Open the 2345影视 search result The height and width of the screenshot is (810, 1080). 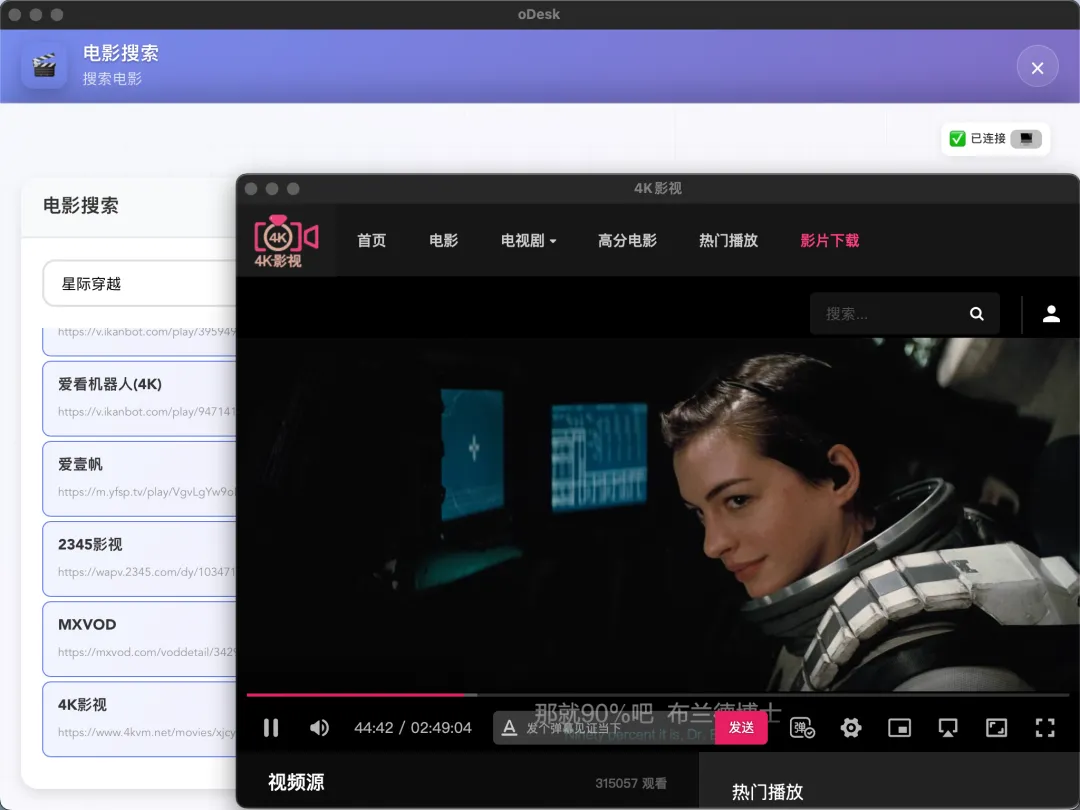(141, 559)
